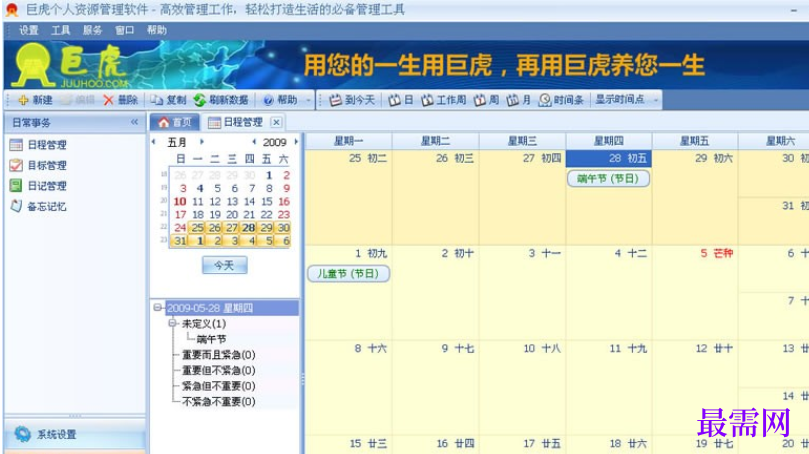This screenshot has width=809, height=454.
Task: Select 不紧急不重要(0) tree item
Action: 219,401
